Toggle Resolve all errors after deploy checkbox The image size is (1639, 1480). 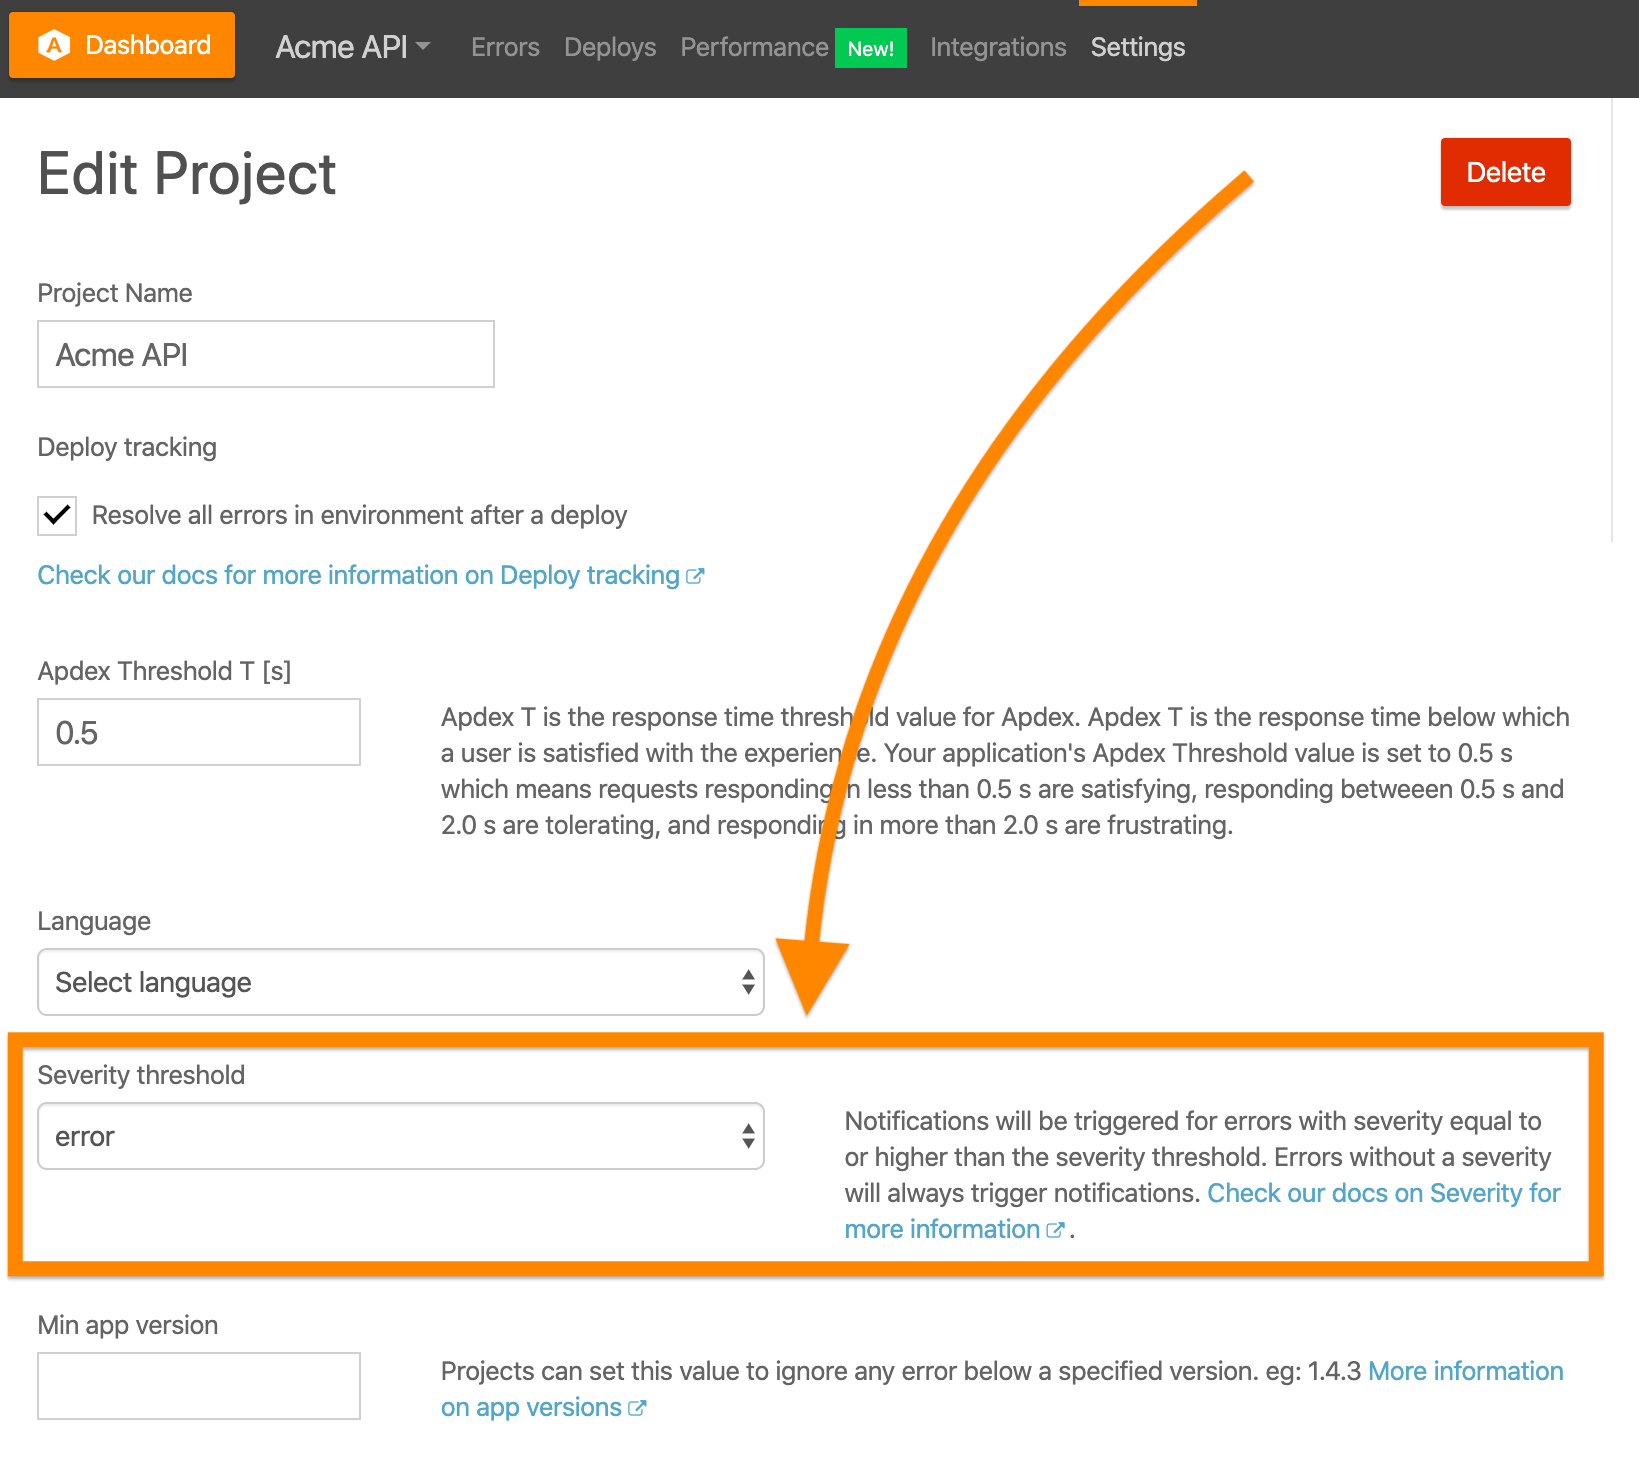[x=57, y=516]
